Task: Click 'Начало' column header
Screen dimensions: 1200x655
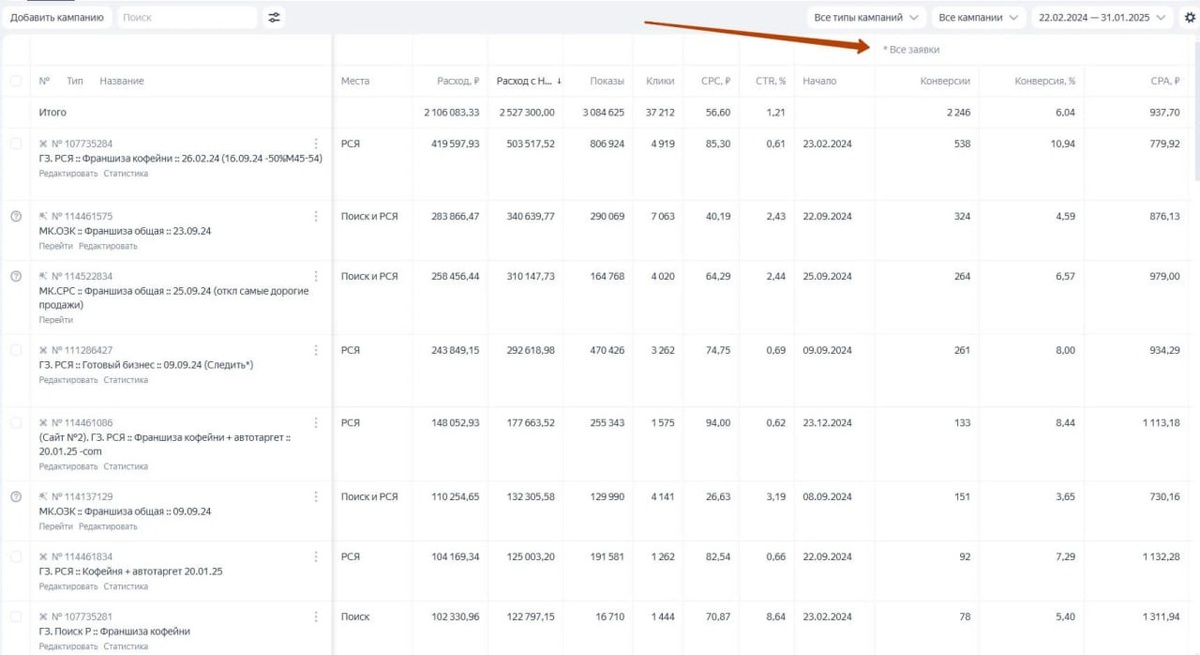Action: tap(819, 81)
